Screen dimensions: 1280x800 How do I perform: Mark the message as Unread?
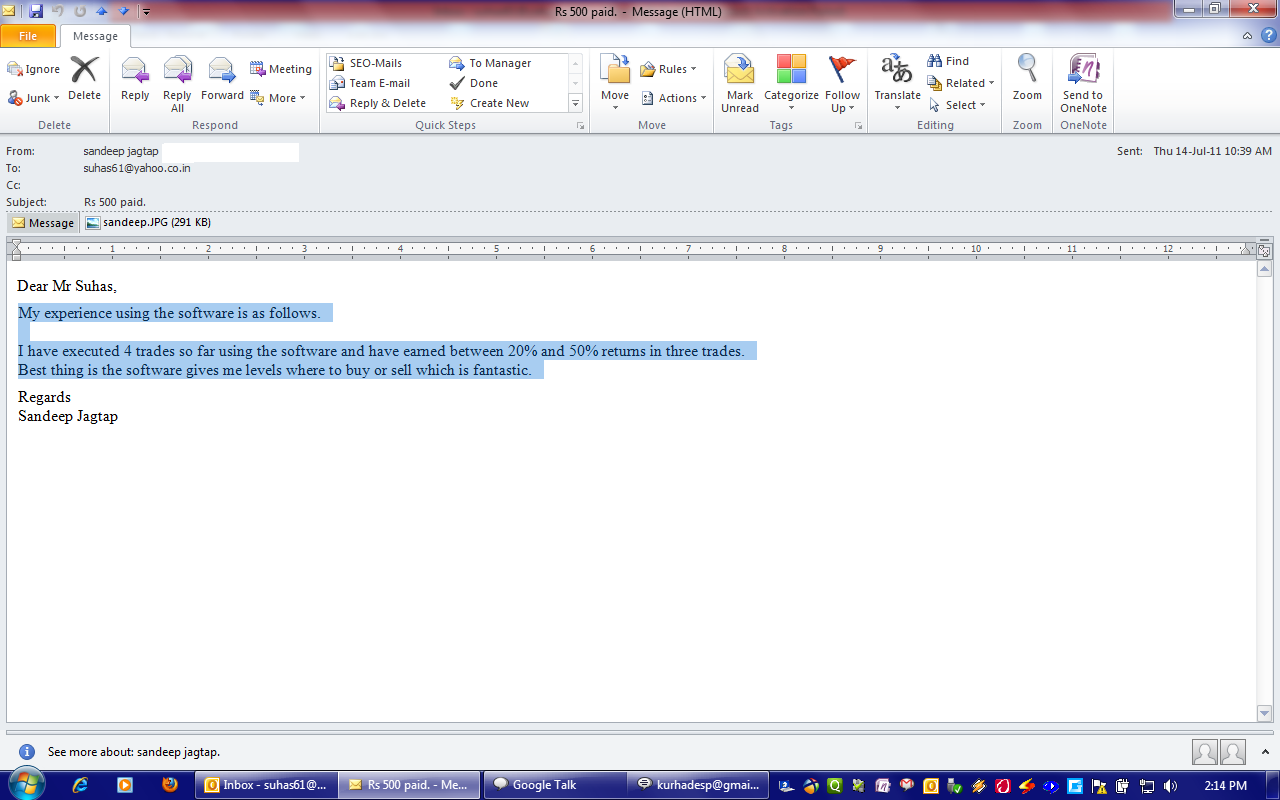point(740,84)
